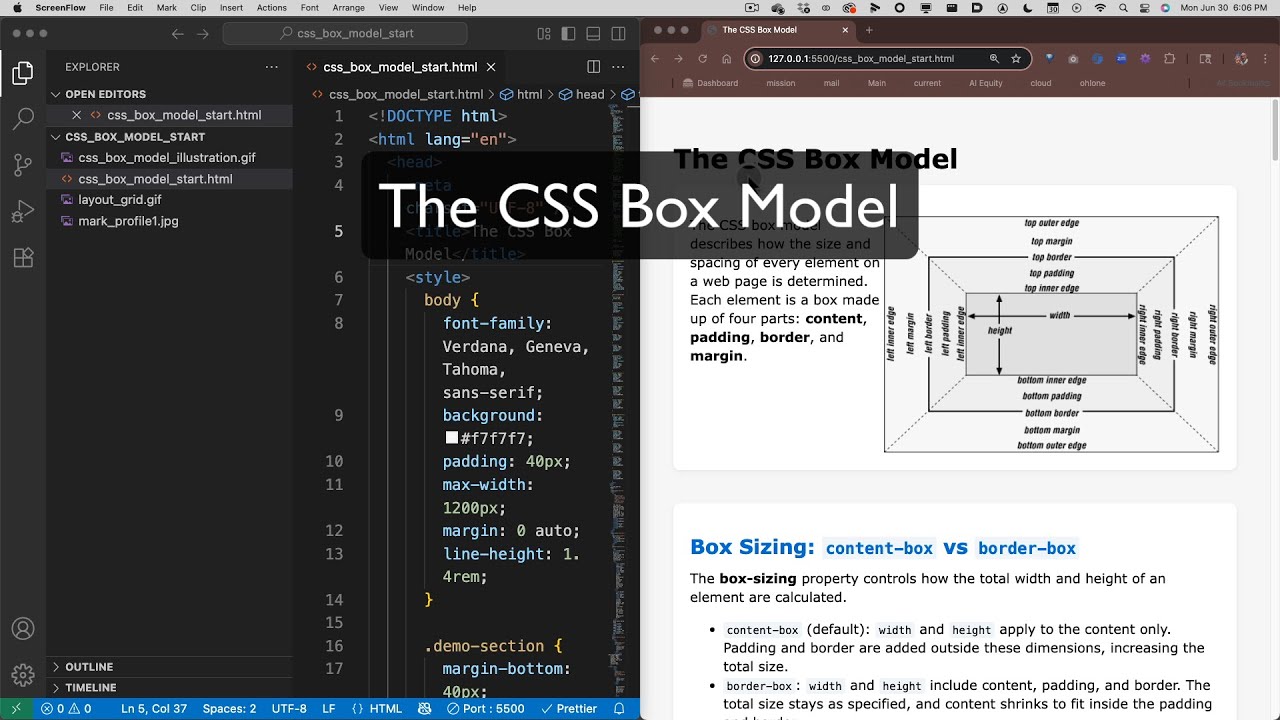
Task: Click the Explorer icon in the activity bar
Action: (x=22, y=73)
